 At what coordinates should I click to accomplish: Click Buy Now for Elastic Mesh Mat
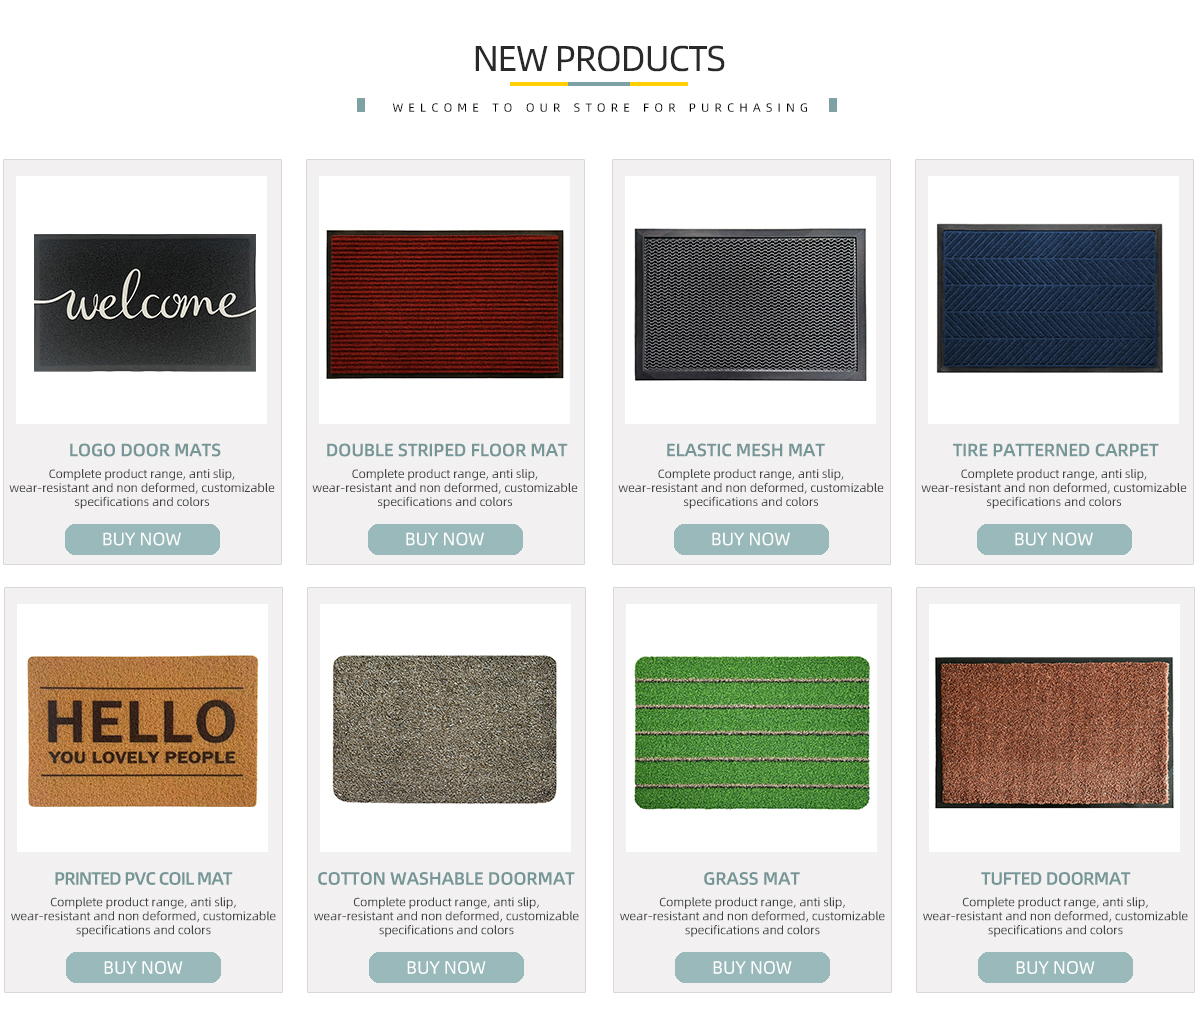point(751,539)
